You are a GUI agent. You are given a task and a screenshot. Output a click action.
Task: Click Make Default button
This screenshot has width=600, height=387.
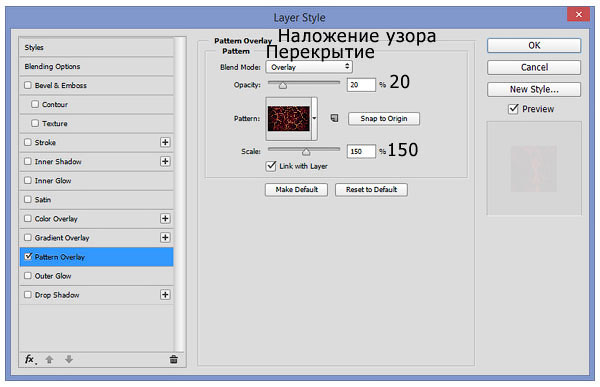click(x=296, y=189)
